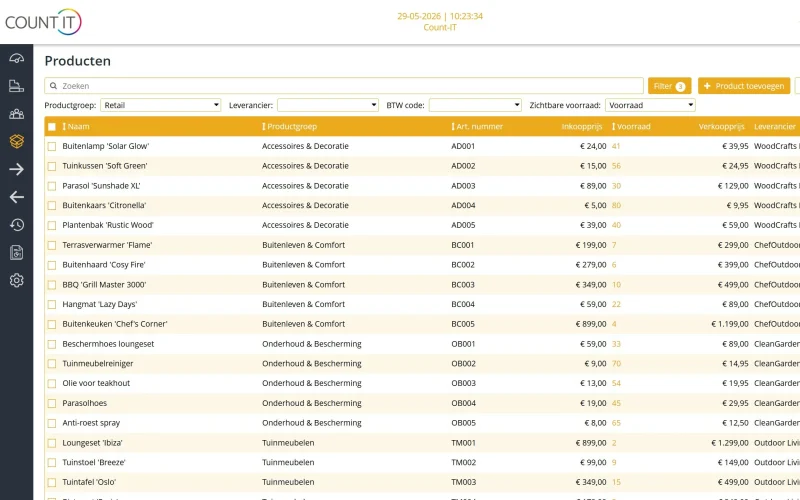Click stock value 41 for Buitenlamp
This screenshot has height=500, width=800.
click(616, 146)
